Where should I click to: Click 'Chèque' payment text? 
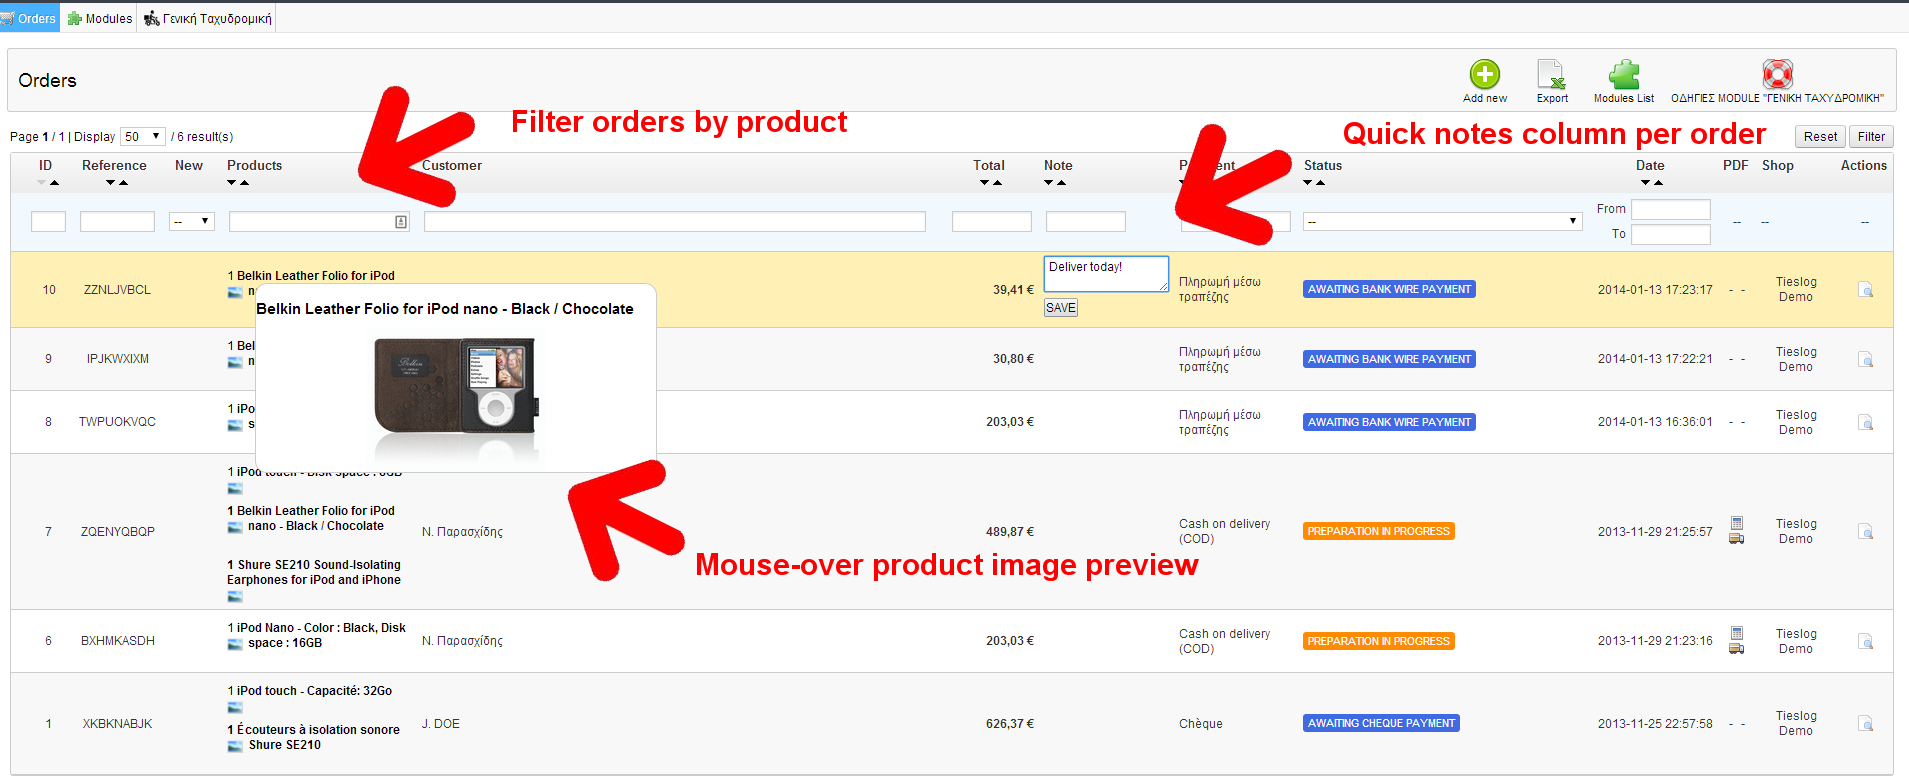[1200, 724]
